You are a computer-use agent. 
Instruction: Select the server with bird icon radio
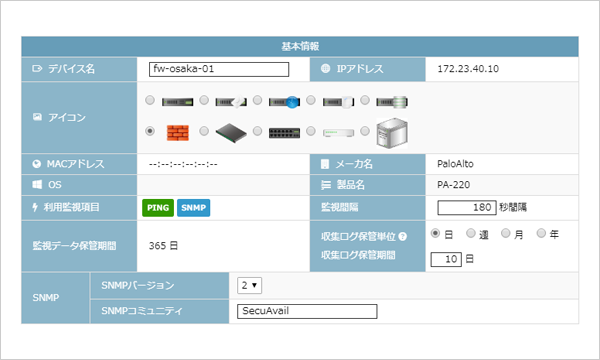(204, 100)
